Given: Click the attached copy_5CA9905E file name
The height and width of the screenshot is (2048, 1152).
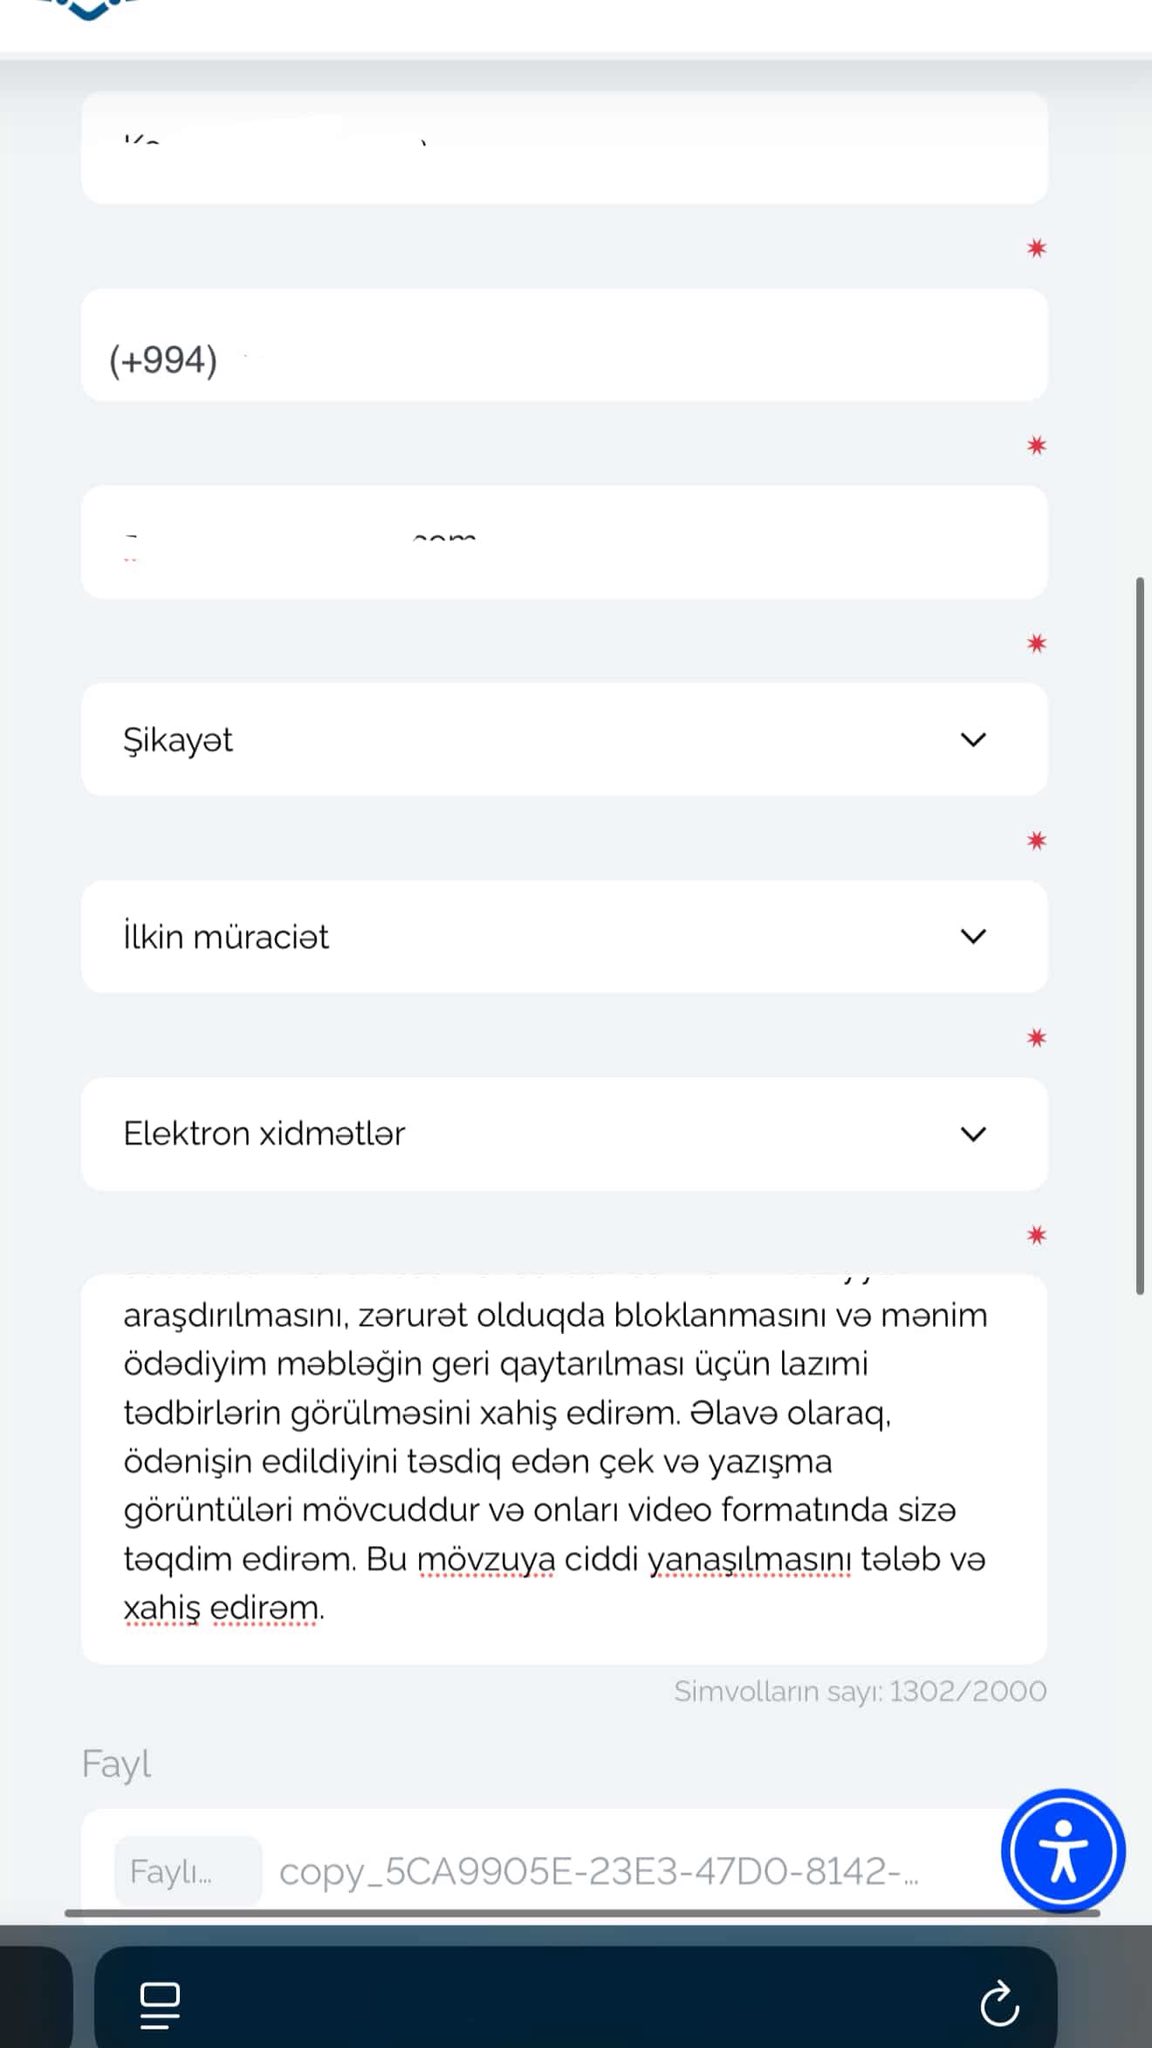Looking at the screenshot, I should (x=598, y=1871).
